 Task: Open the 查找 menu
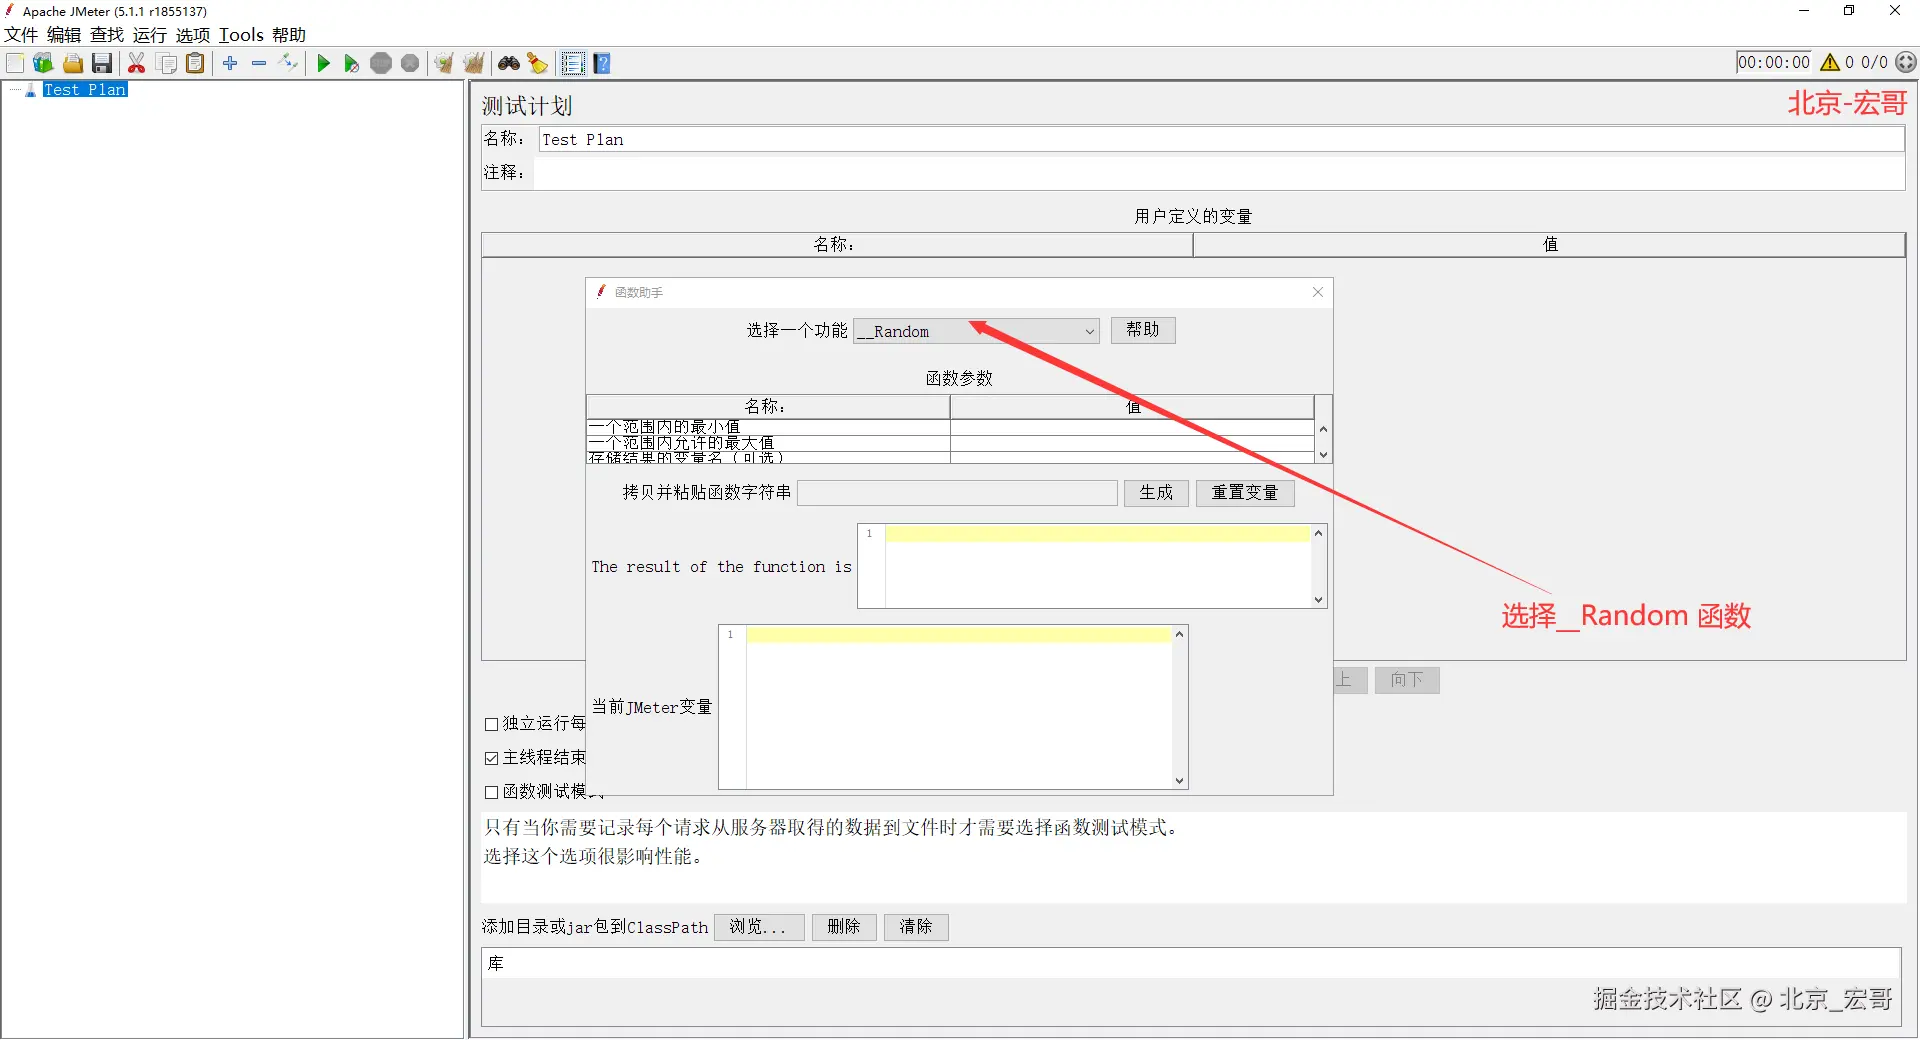click(x=107, y=35)
